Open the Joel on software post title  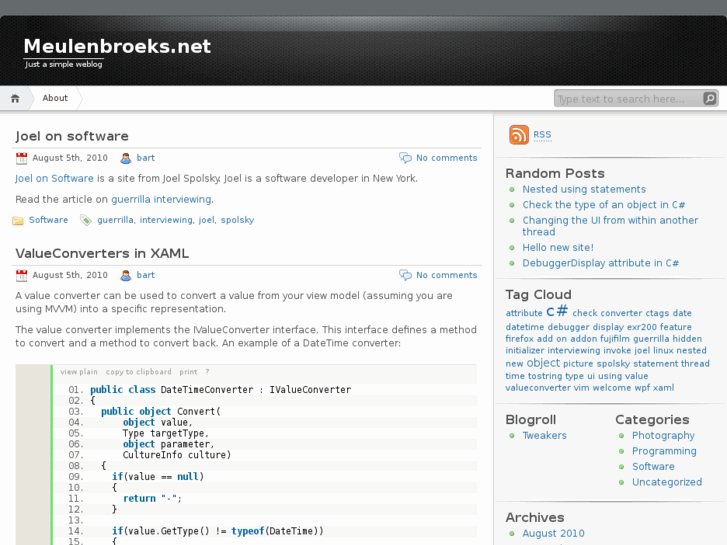pyautogui.click(x=72, y=136)
